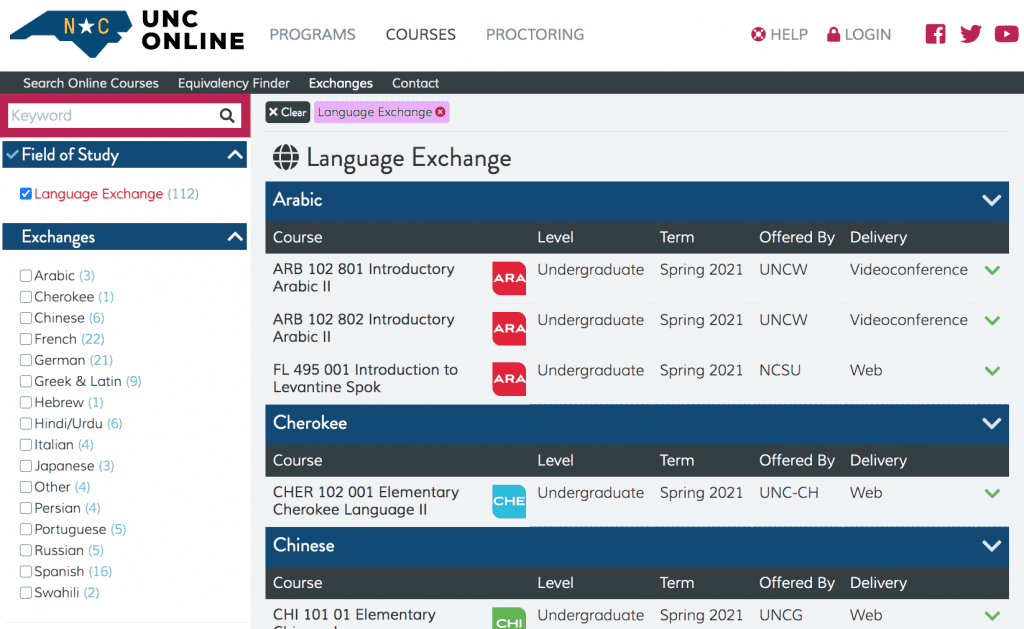Expand details for CHER 102 001 row
This screenshot has width=1024, height=629.
pos(992,494)
